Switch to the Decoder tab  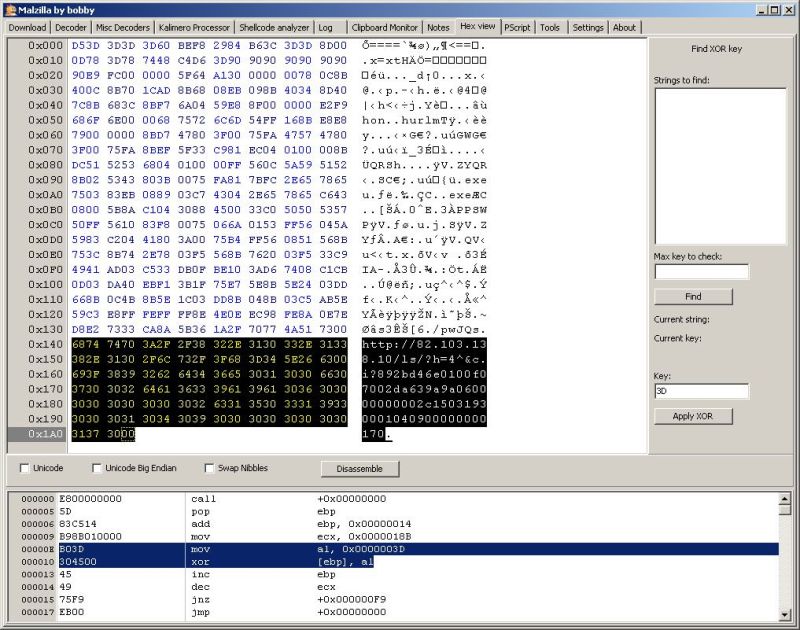pos(68,27)
